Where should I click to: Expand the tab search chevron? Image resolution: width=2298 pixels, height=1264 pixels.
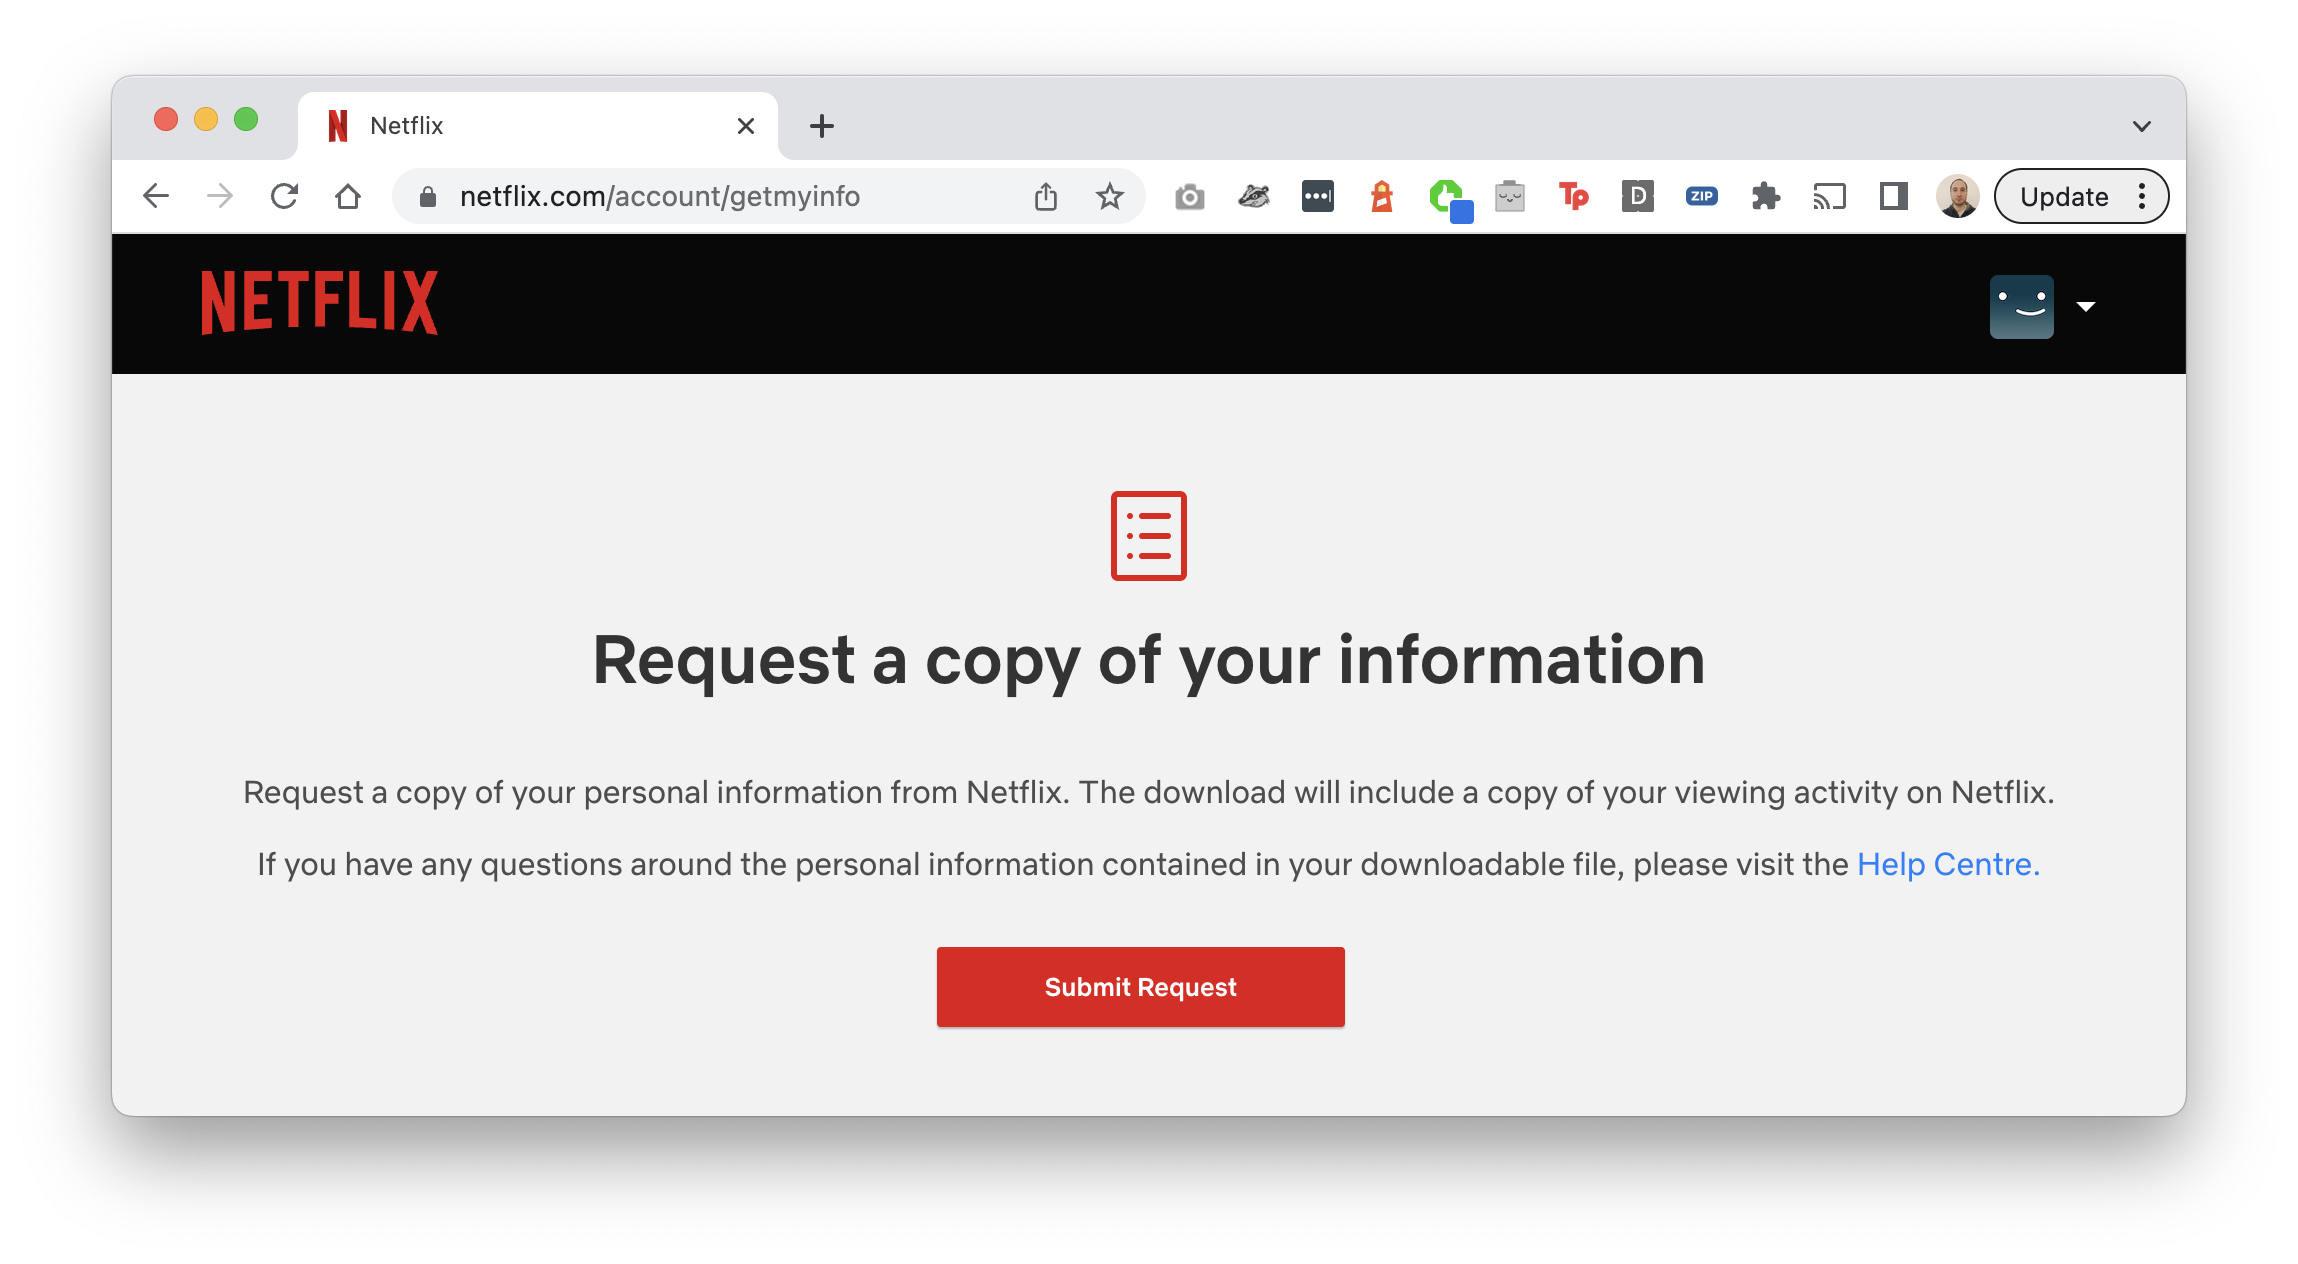tap(2142, 126)
